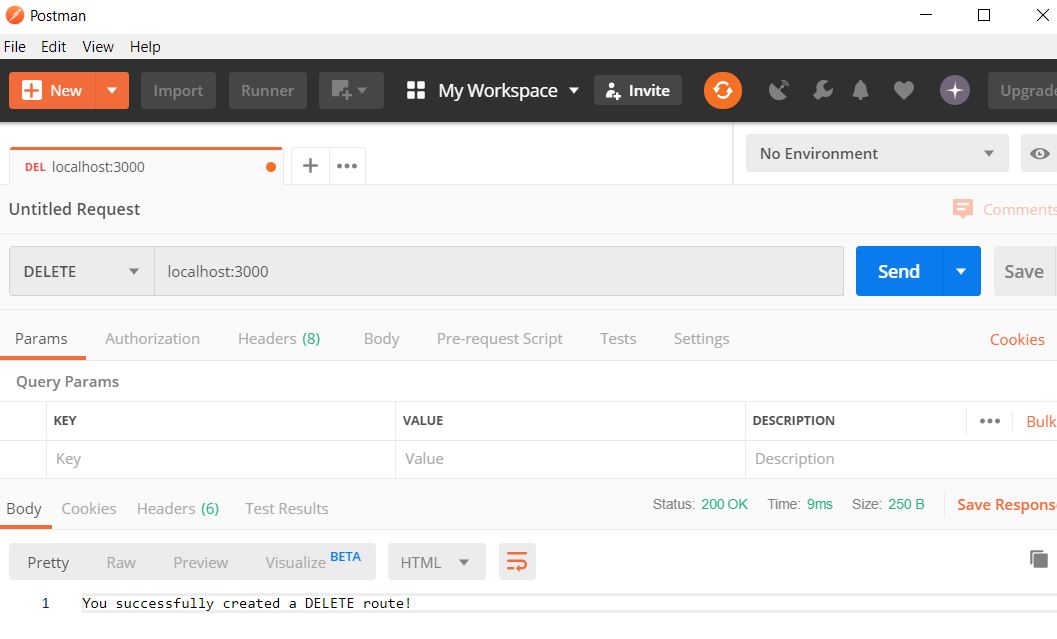Switch response view to Preview
This screenshot has height=639, width=1057.
pyautogui.click(x=200, y=562)
